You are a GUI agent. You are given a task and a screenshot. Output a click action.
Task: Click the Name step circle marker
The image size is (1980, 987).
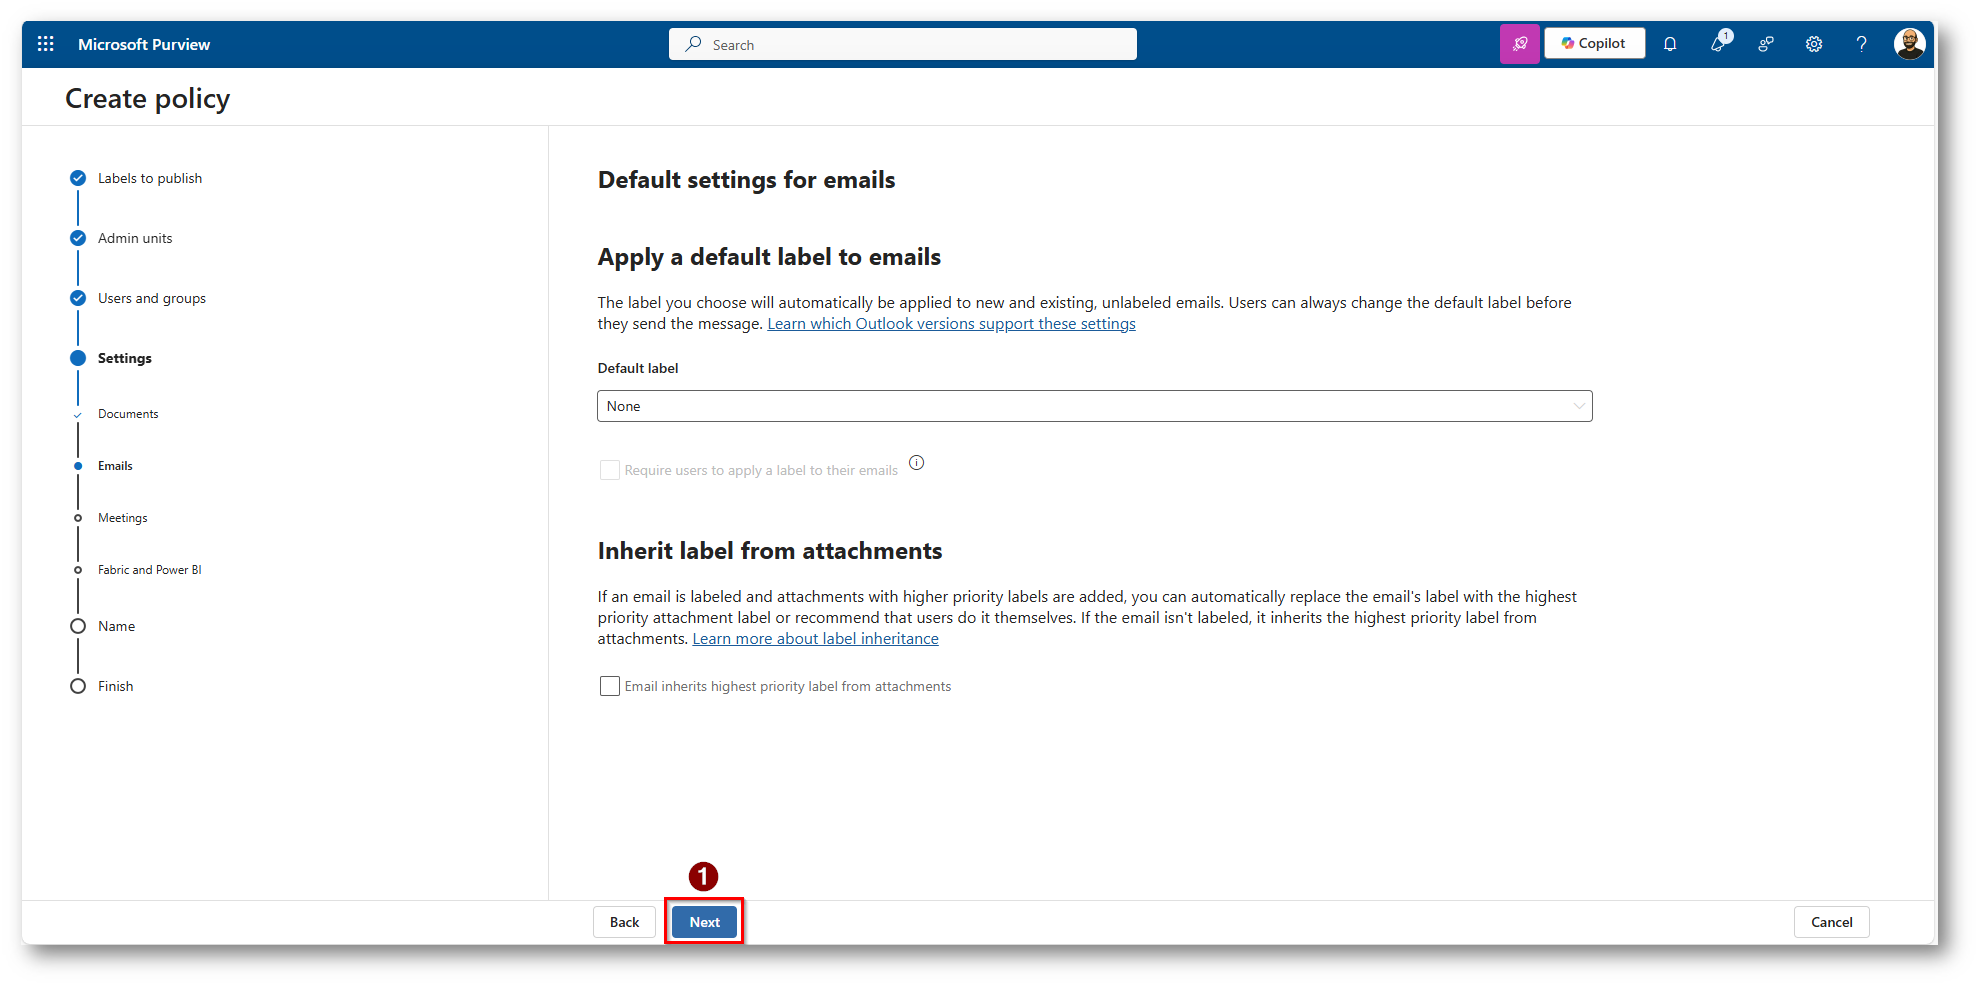pyautogui.click(x=78, y=626)
